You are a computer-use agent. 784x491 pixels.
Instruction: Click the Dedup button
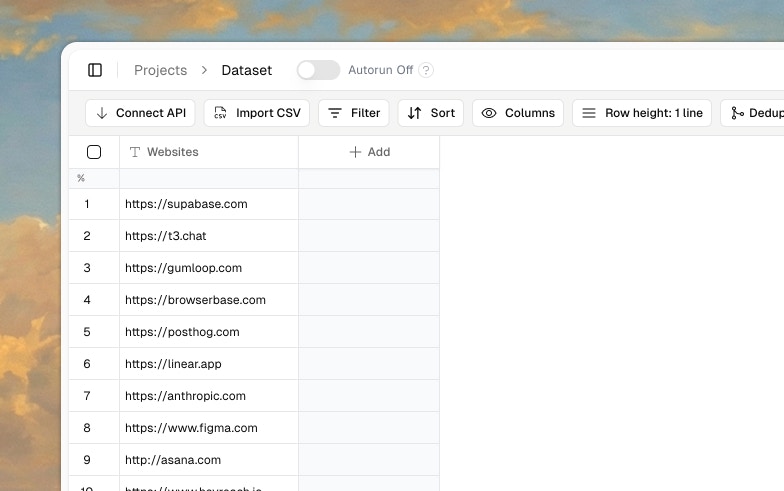[752, 113]
